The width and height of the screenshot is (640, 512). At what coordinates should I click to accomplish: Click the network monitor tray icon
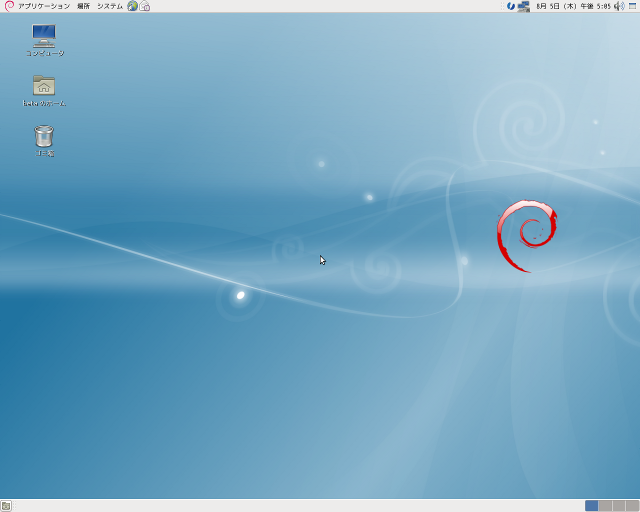click(523, 6)
